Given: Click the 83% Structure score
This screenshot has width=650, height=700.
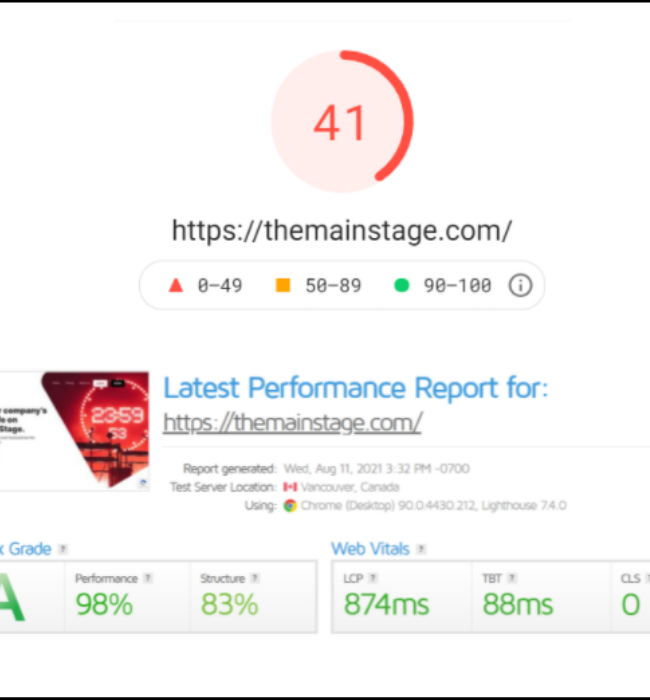Looking at the screenshot, I should (x=229, y=604).
